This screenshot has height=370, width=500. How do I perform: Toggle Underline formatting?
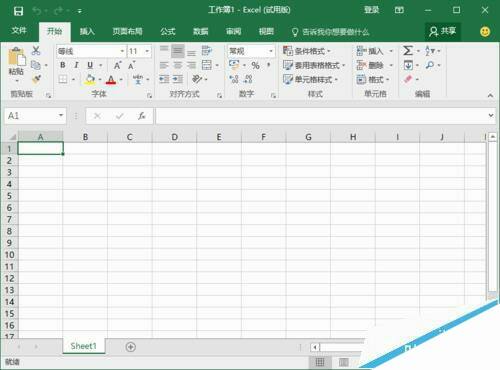[x=90, y=65]
